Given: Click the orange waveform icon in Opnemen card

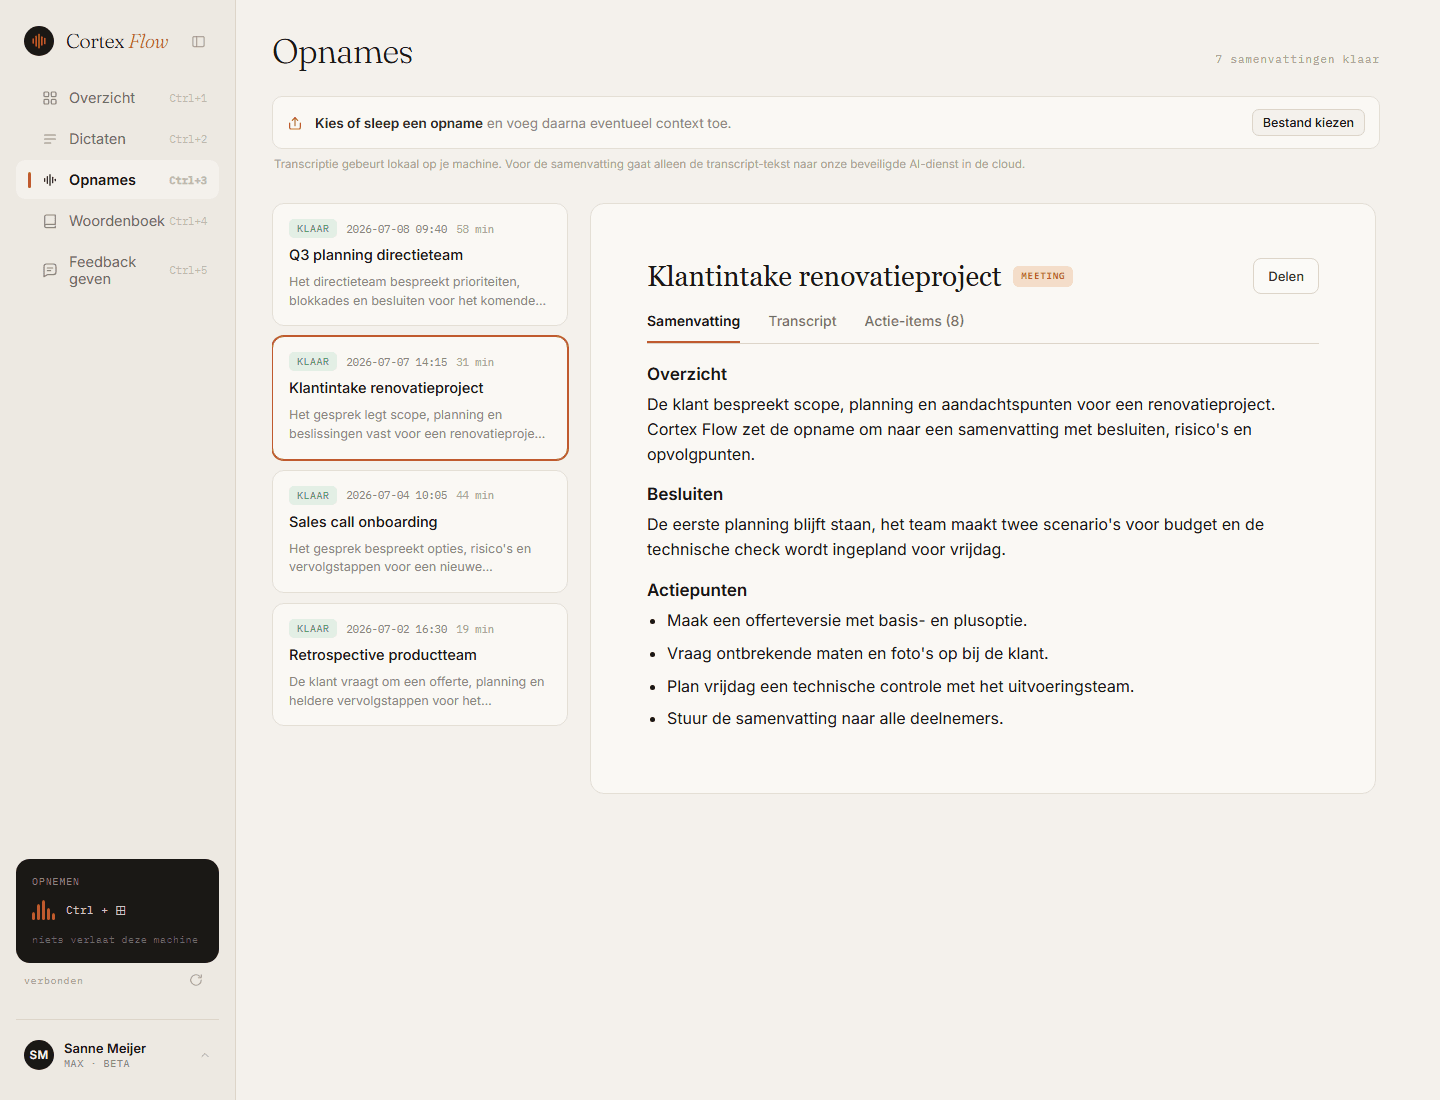Looking at the screenshot, I should (43, 910).
